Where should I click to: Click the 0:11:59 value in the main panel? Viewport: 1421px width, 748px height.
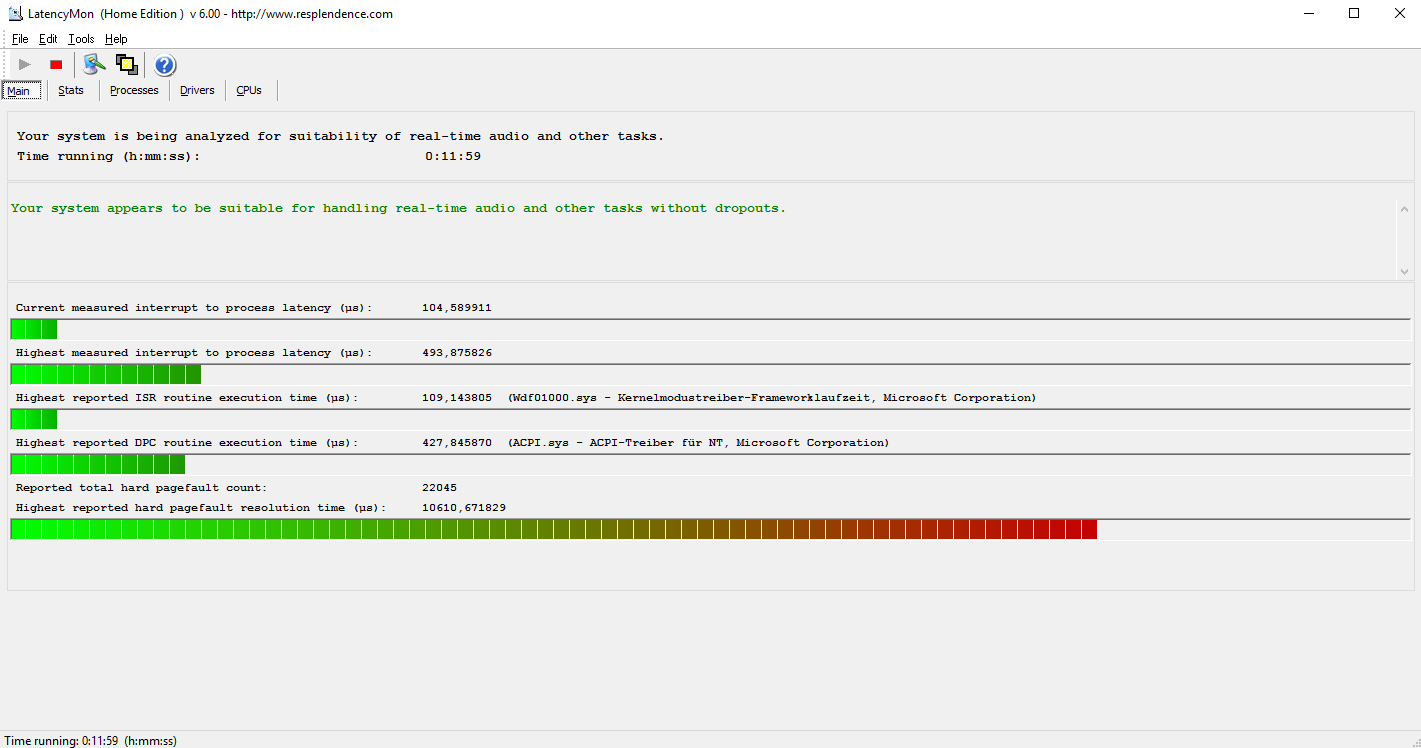tap(453, 157)
